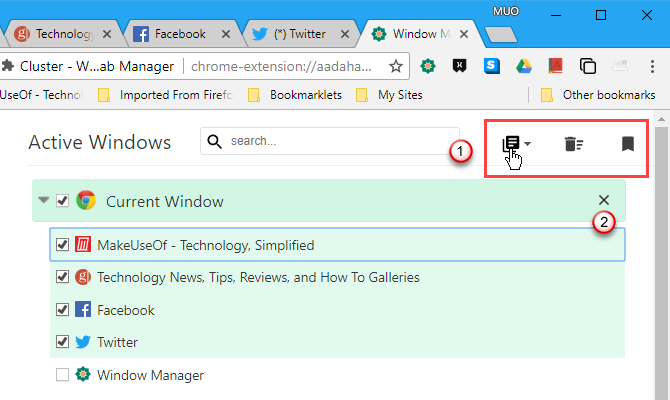This screenshot has height=400, width=670.
Task: Star this page in the address bar
Action: tap(396, 67)
